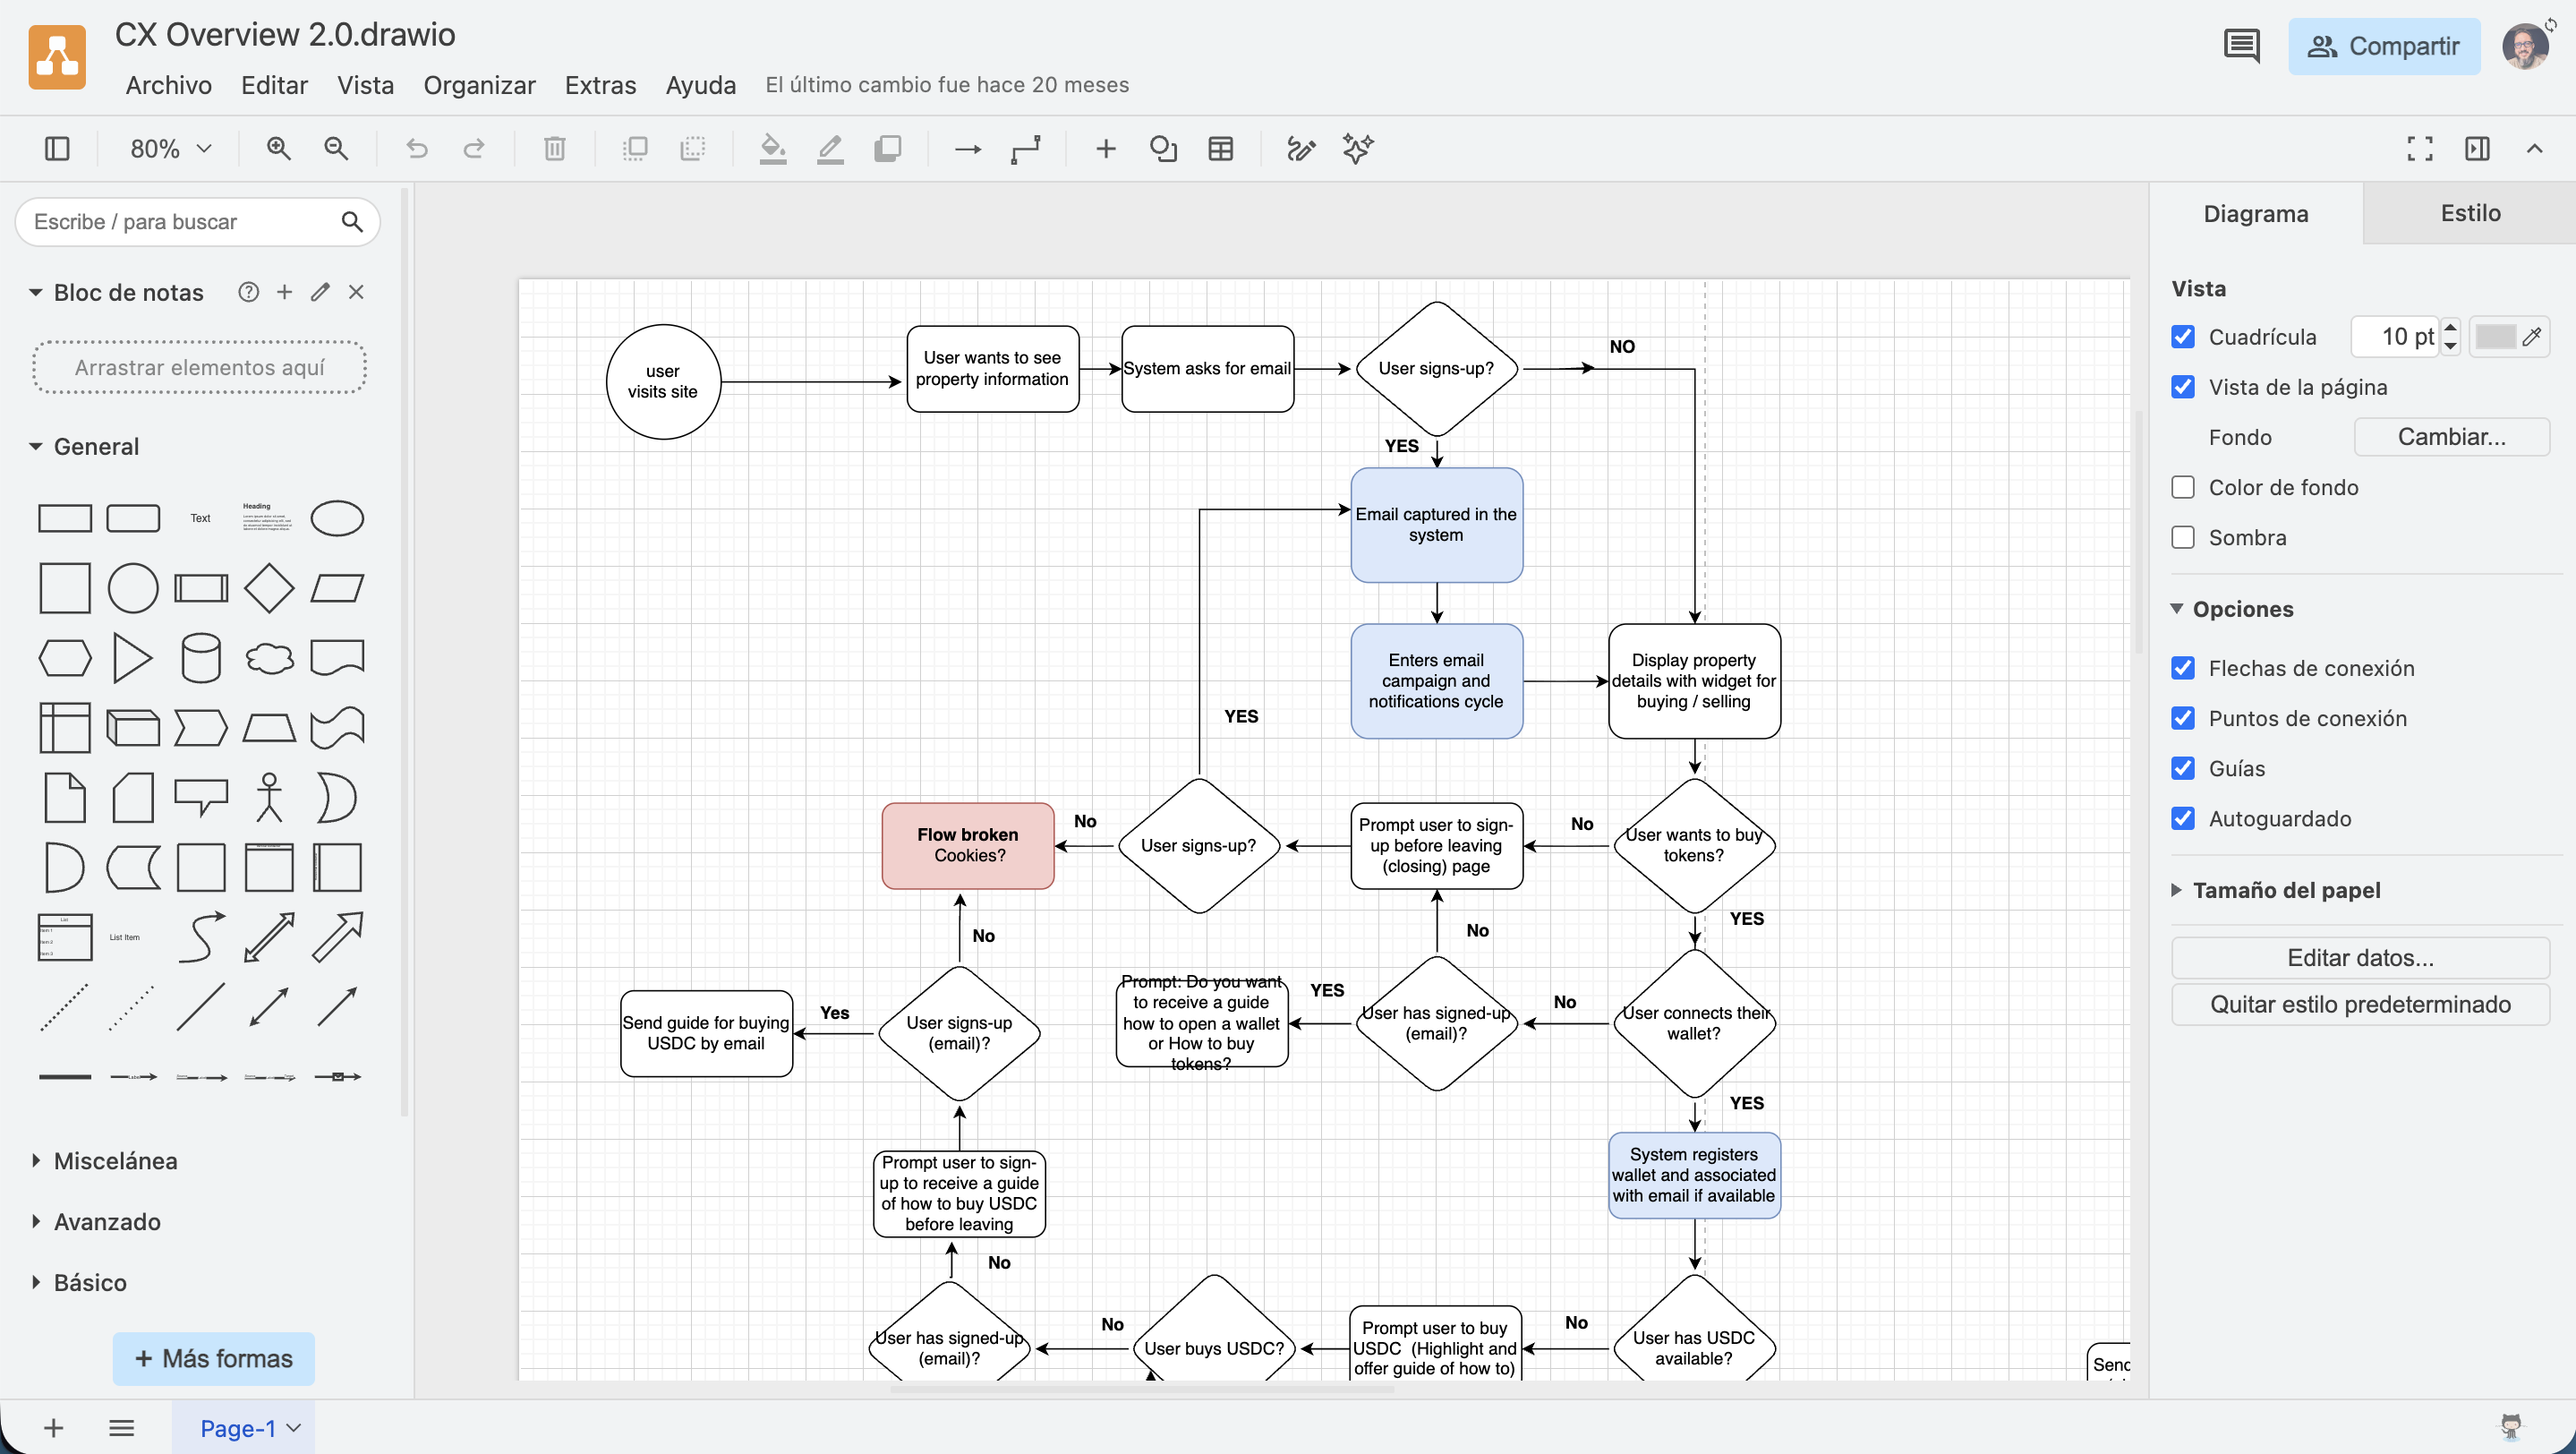Undo the last action
This screenshot has height=1454, width=2576.
416,149
